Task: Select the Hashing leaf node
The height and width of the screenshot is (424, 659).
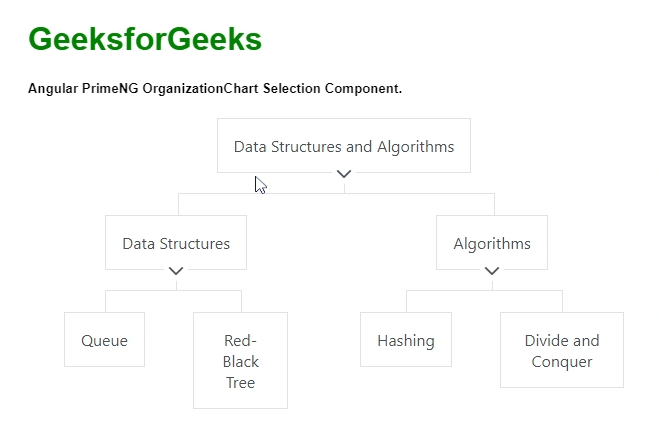Action: (x=406, y=340)
